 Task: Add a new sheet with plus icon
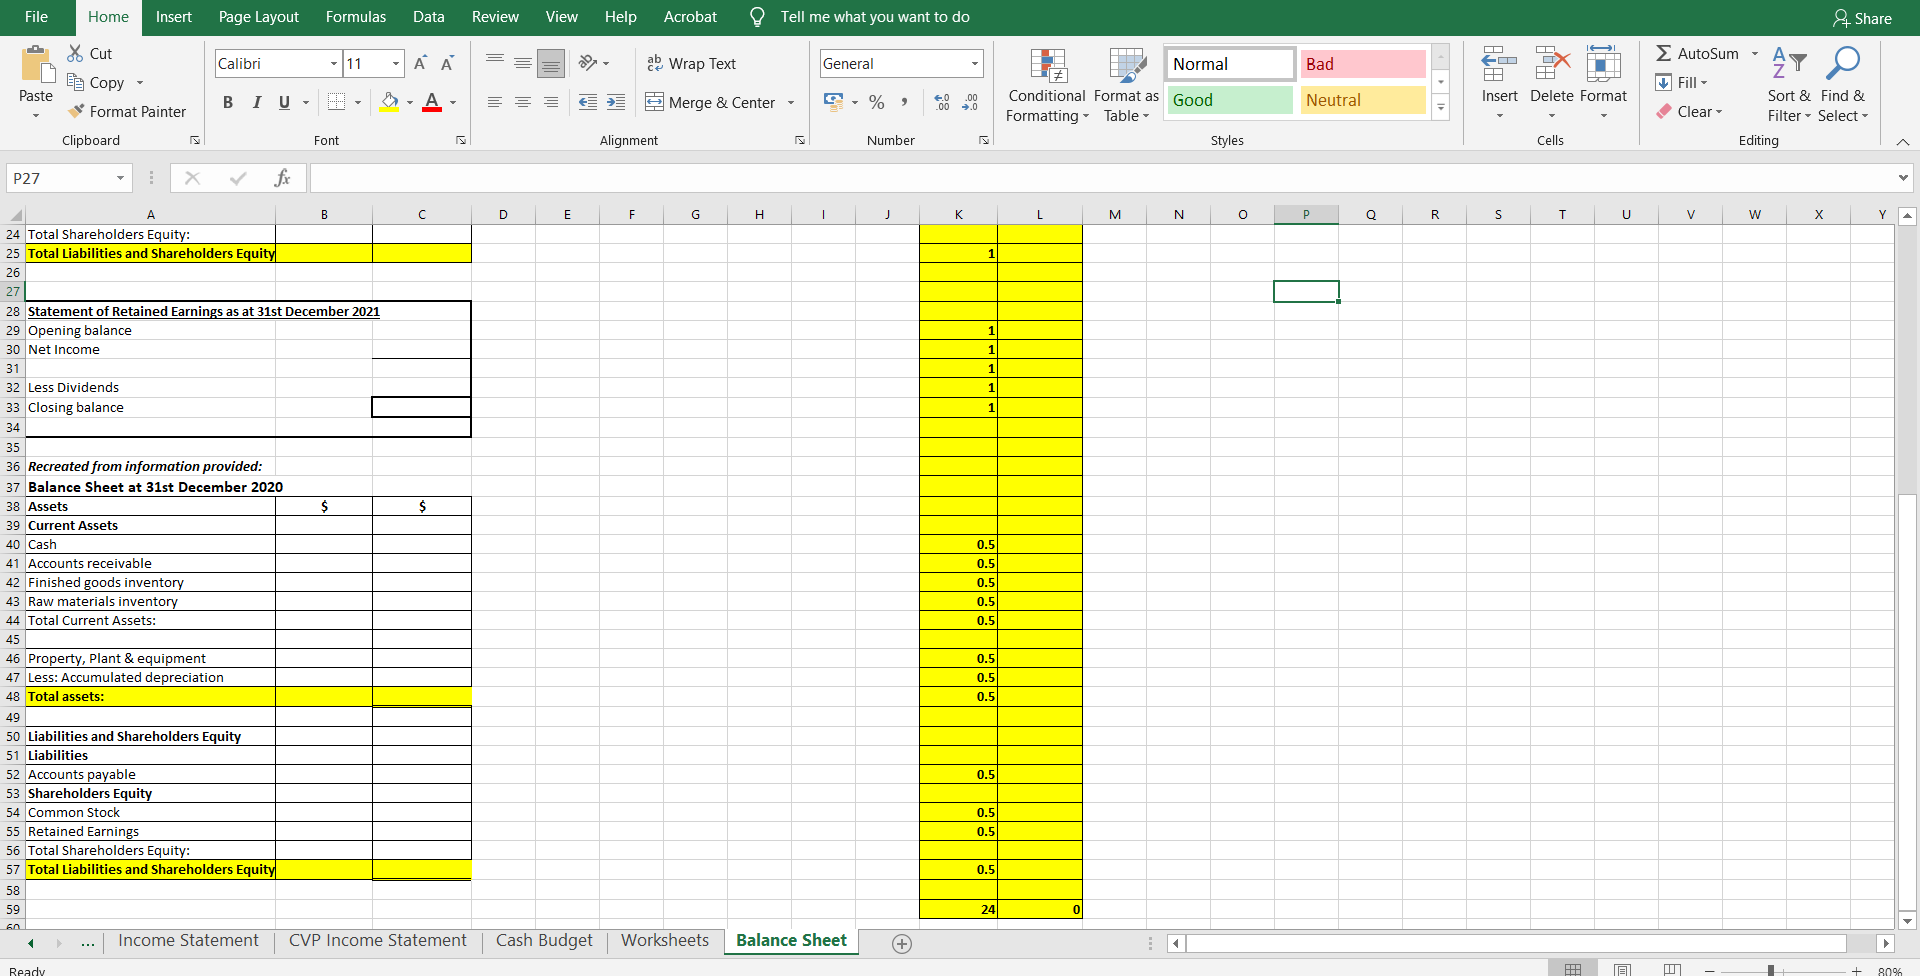pos(902,943)
